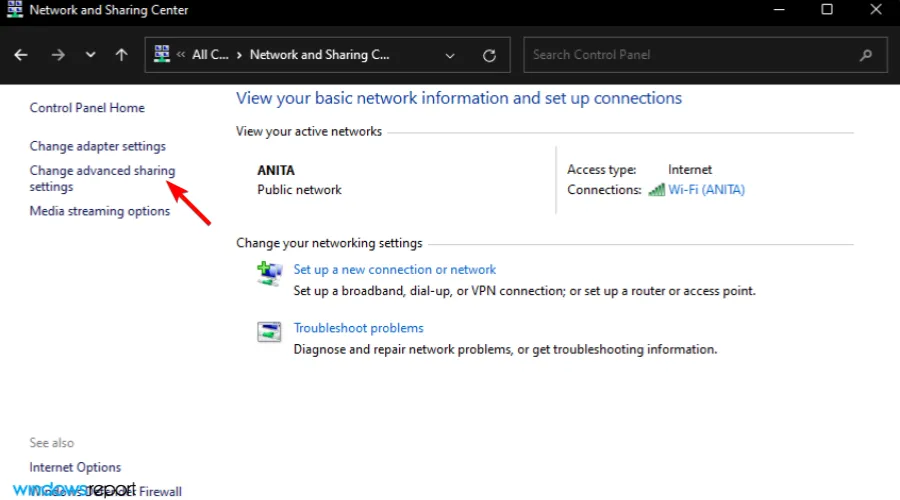This screenshot has height=500, width=900.
Task: Click the Up one level arrow
Action: coord(122,55)
